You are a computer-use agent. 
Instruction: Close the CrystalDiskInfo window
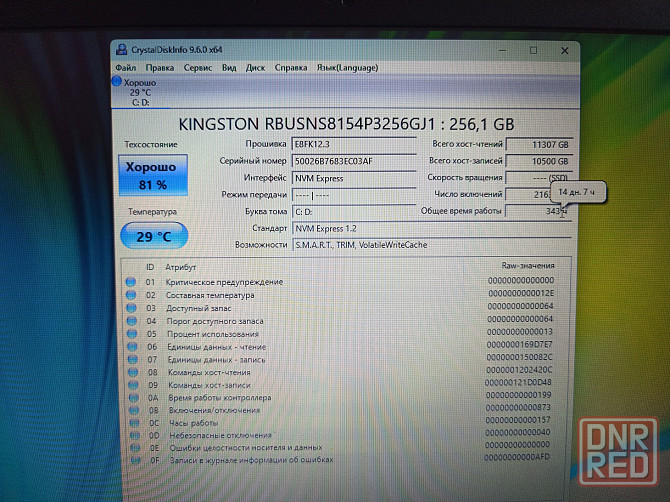click(x=564, y=51)
